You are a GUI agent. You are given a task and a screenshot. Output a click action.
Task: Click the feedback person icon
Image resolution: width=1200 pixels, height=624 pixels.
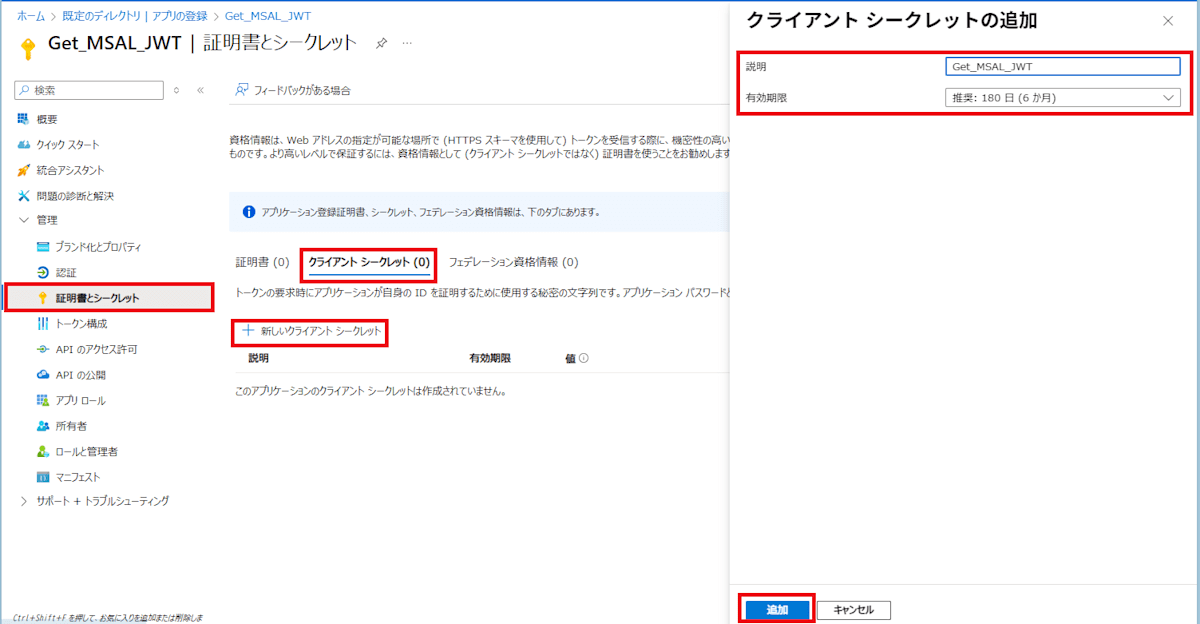[241, 90]
